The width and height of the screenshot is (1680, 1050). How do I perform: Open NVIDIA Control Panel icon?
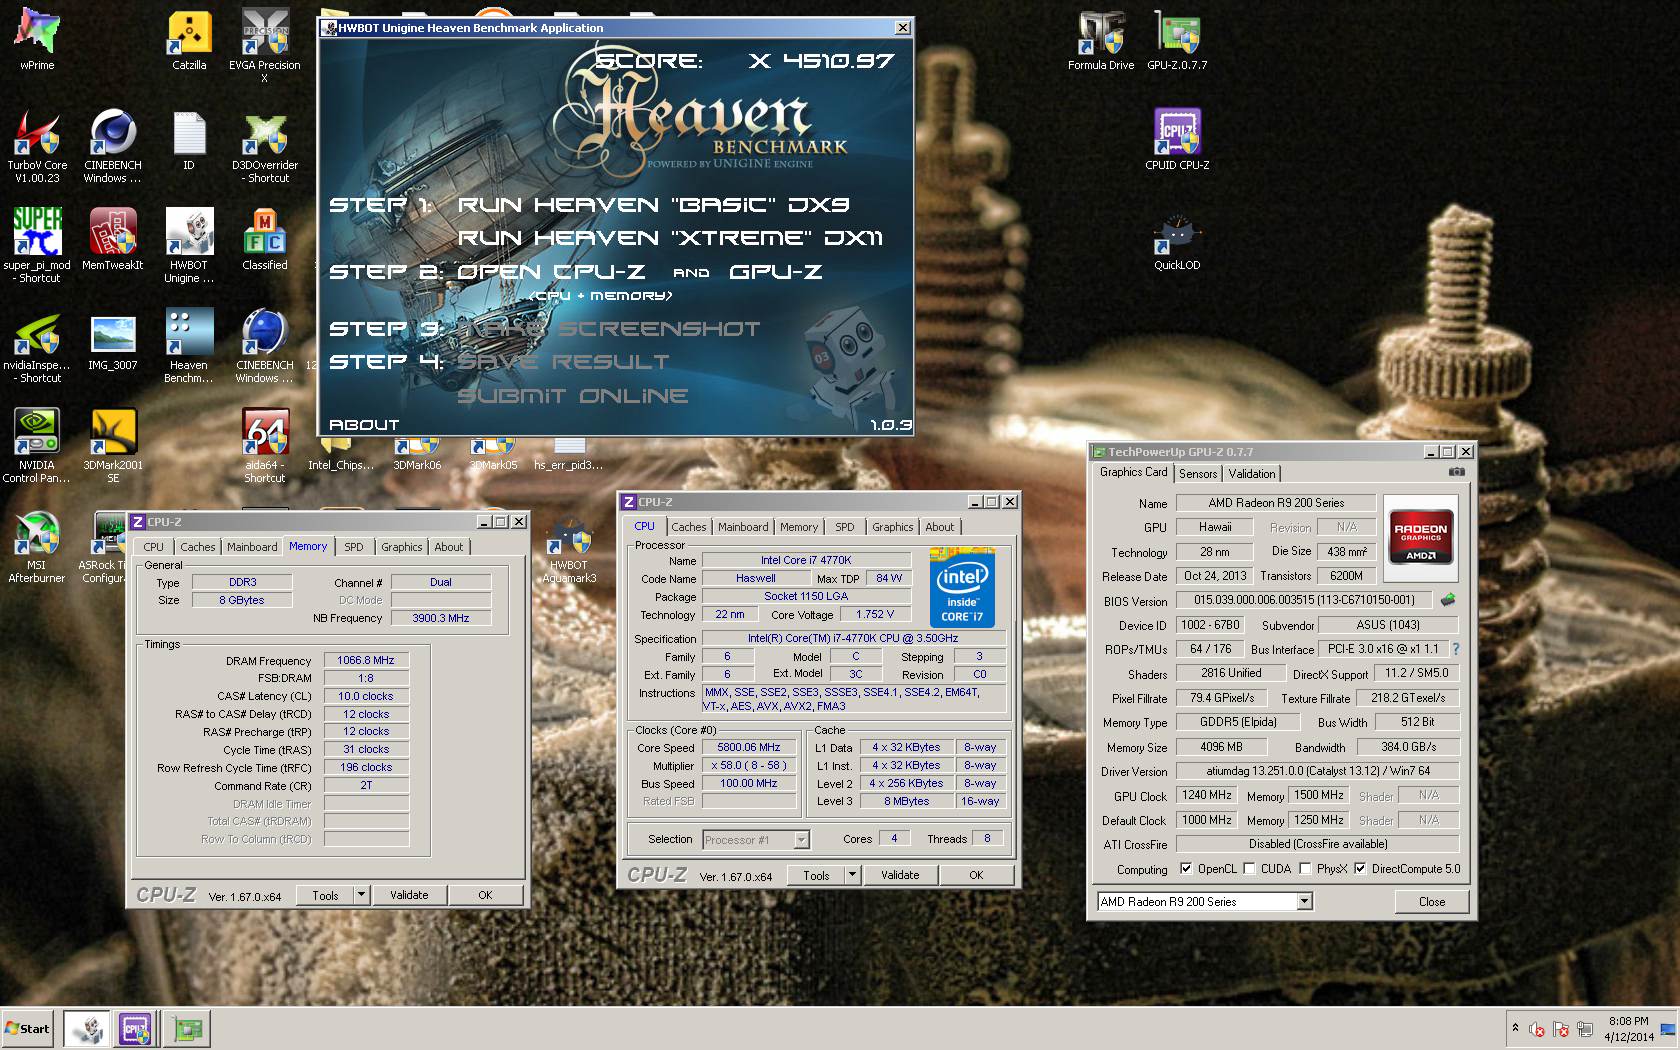point(37,445)
